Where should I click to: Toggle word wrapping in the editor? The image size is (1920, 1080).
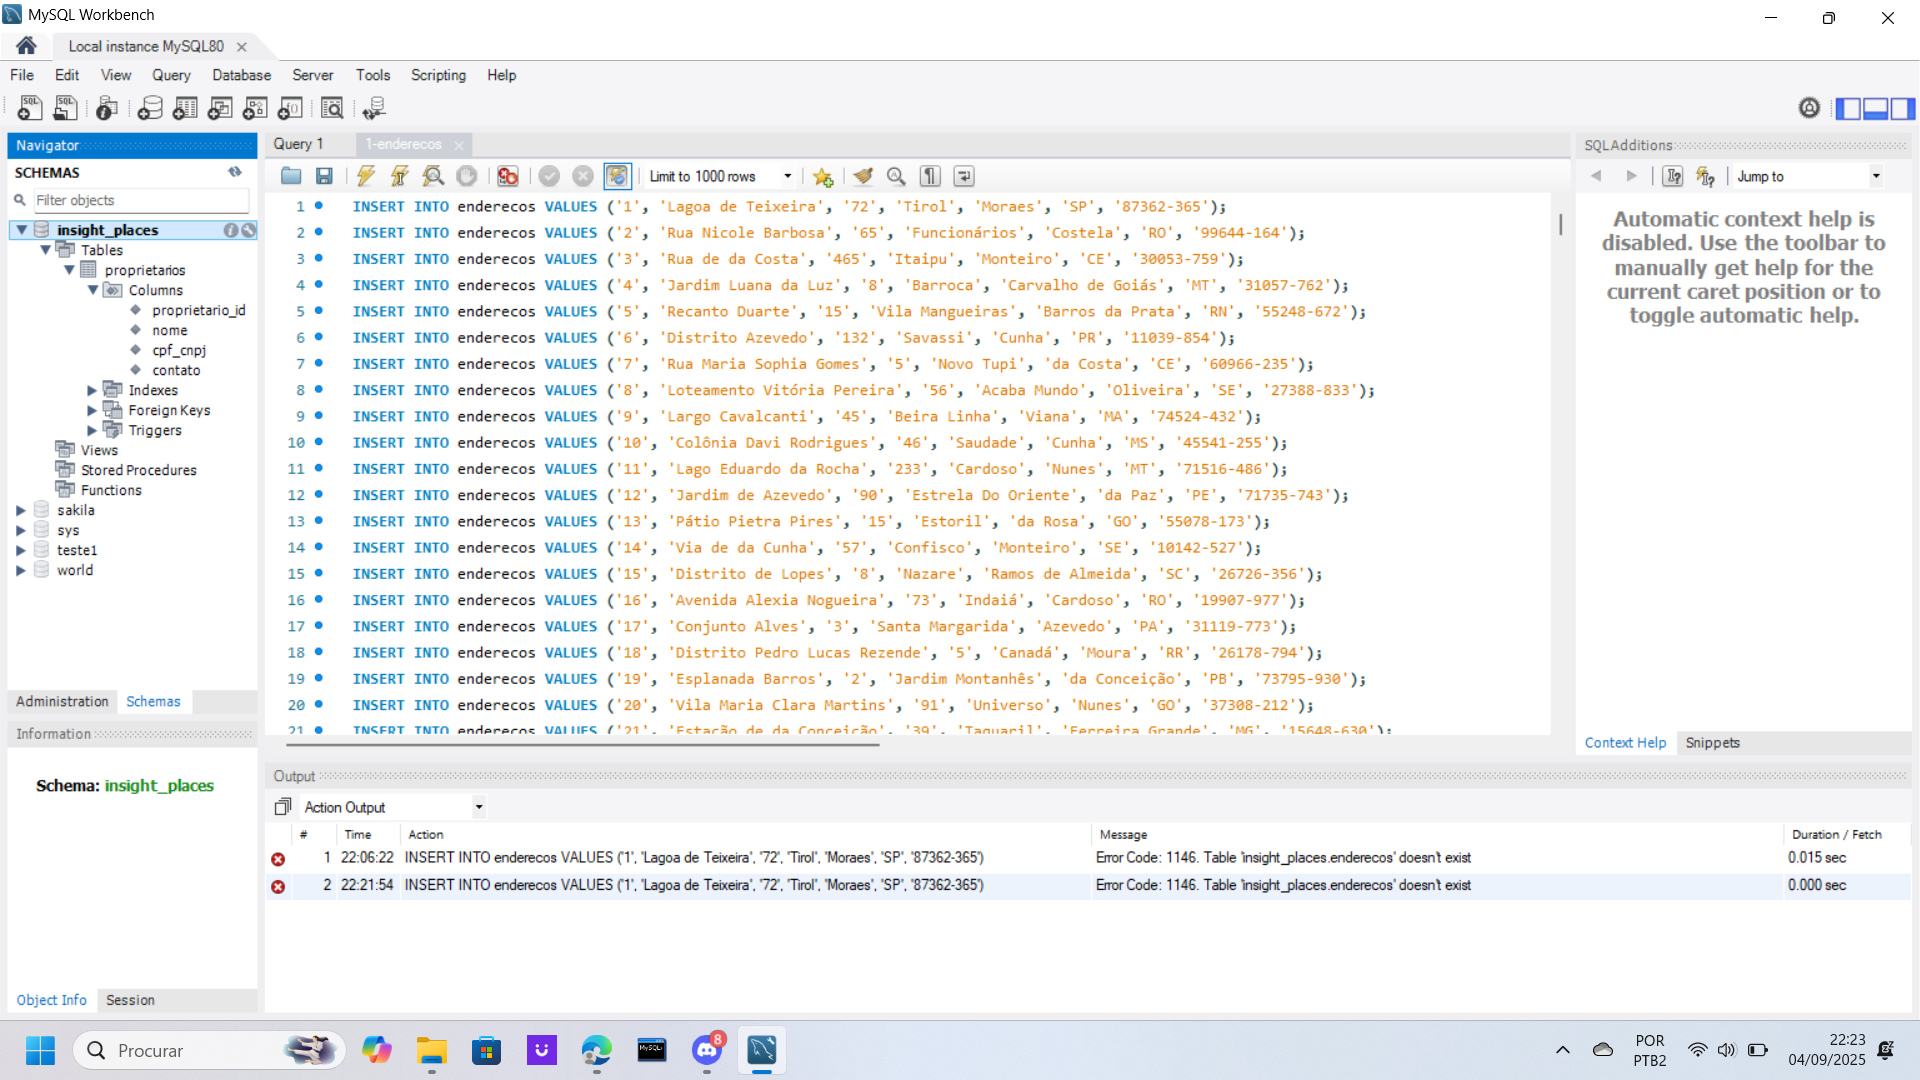click(964, 176)
